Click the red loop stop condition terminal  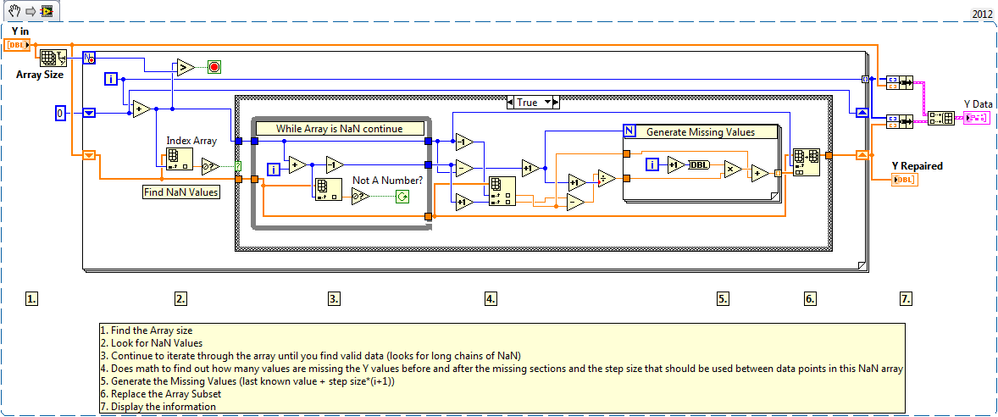coord(213,66)
